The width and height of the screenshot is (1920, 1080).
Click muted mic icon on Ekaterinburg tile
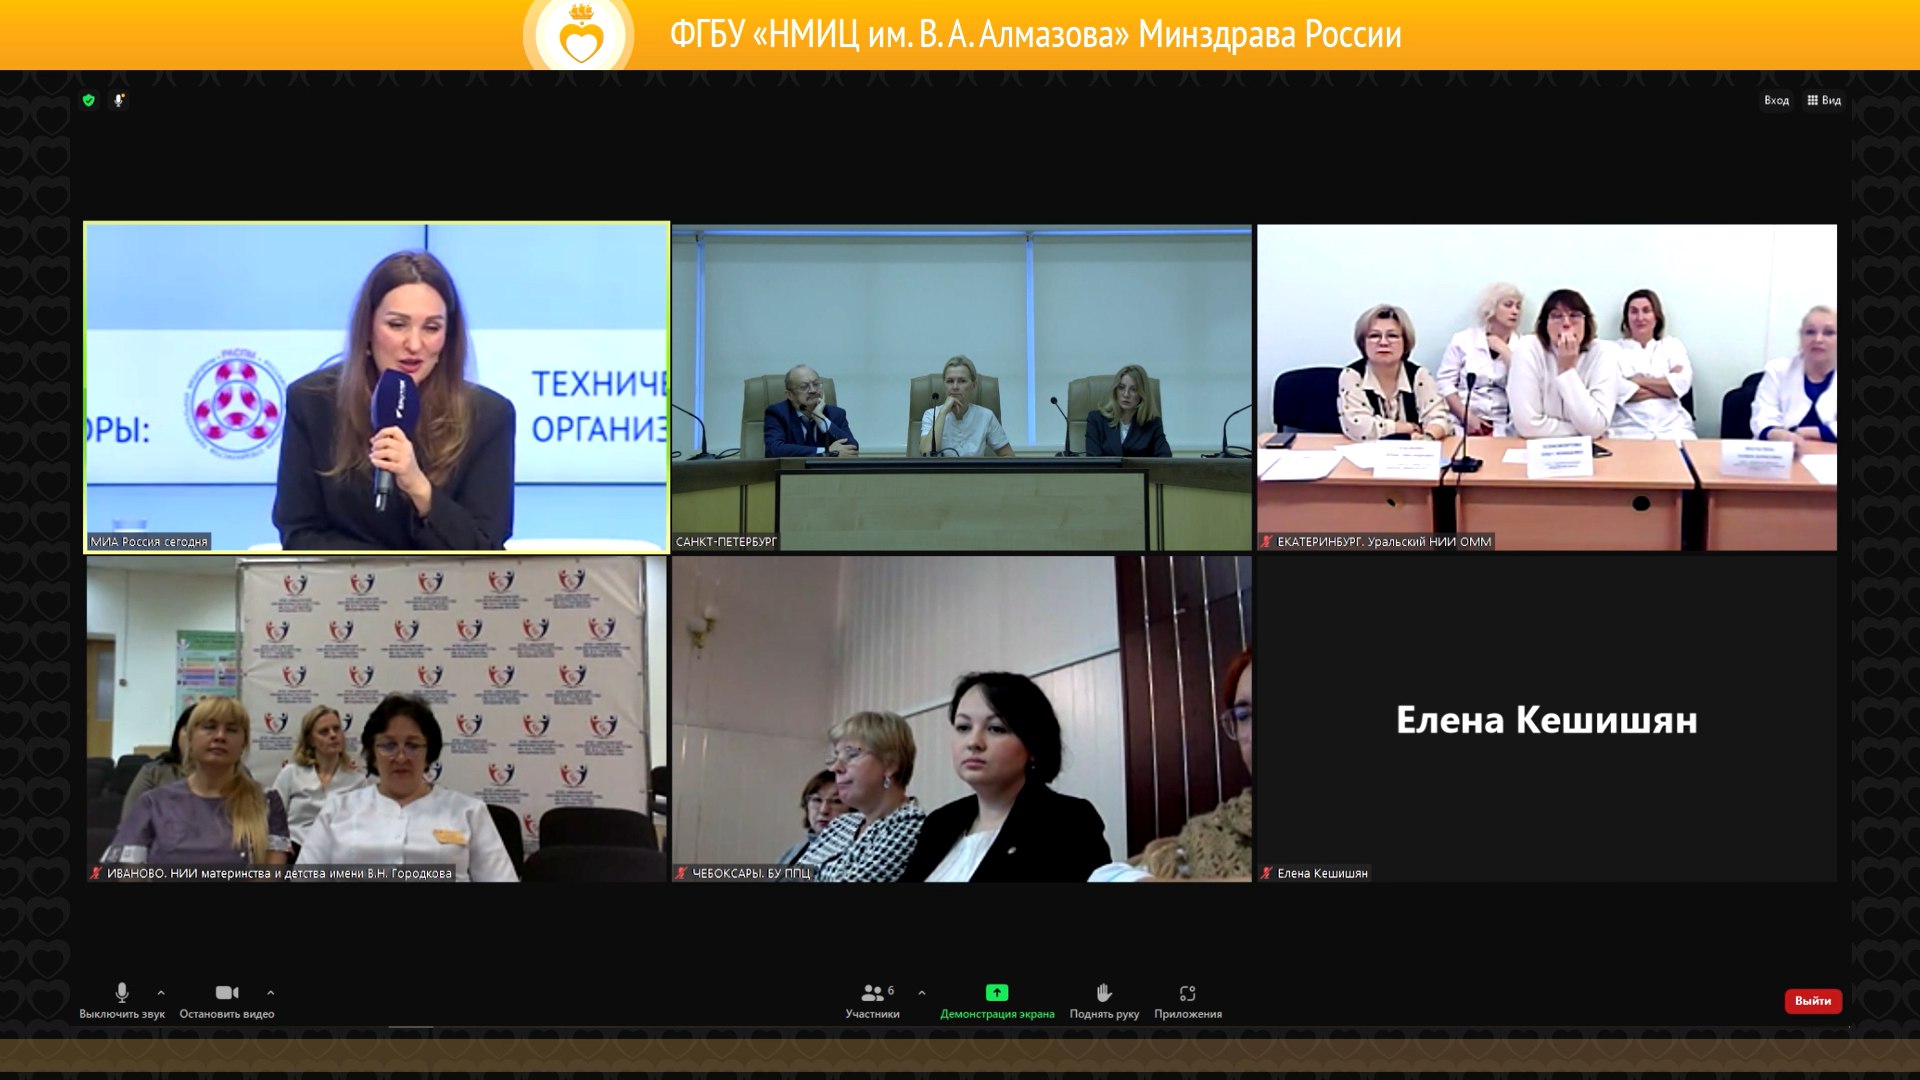(1267, 542)
